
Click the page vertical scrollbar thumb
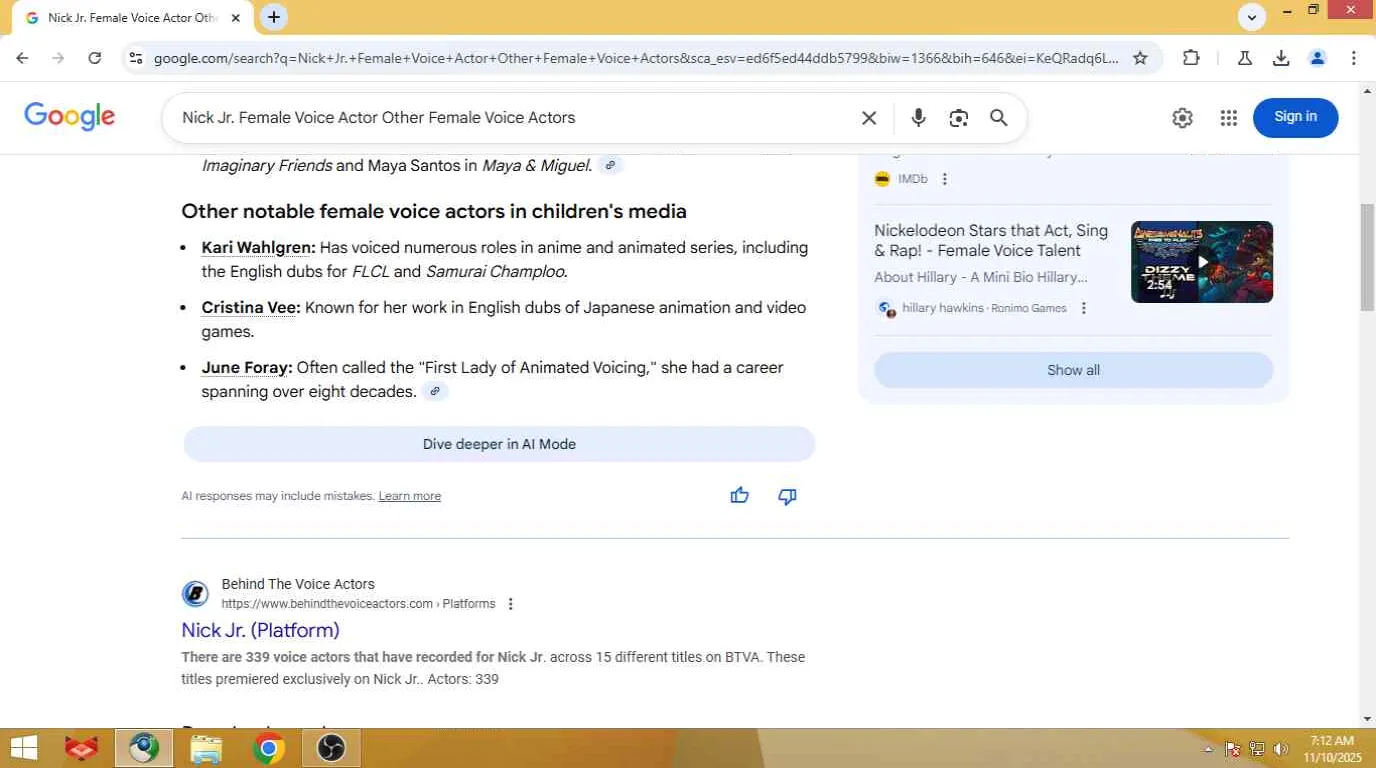pos(1367,257)
